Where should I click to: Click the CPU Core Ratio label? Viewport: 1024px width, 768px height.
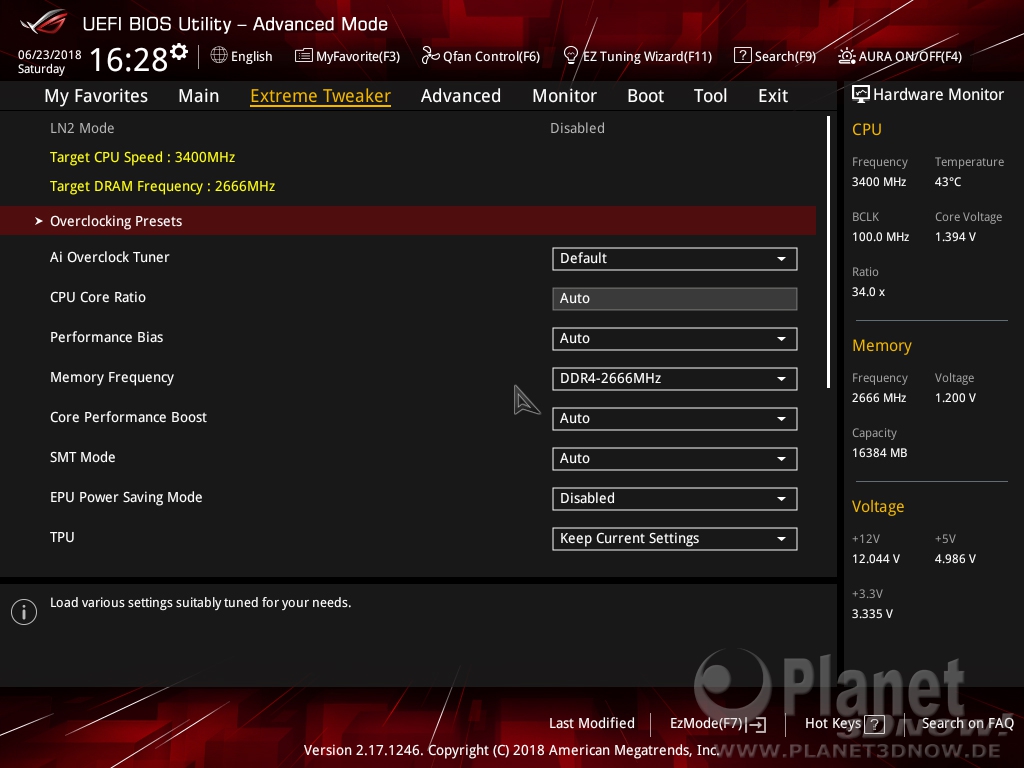98,297
